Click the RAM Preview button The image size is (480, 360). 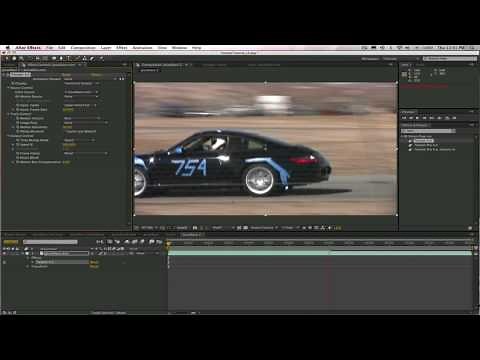pyautogui.click(x=454, y=118)
